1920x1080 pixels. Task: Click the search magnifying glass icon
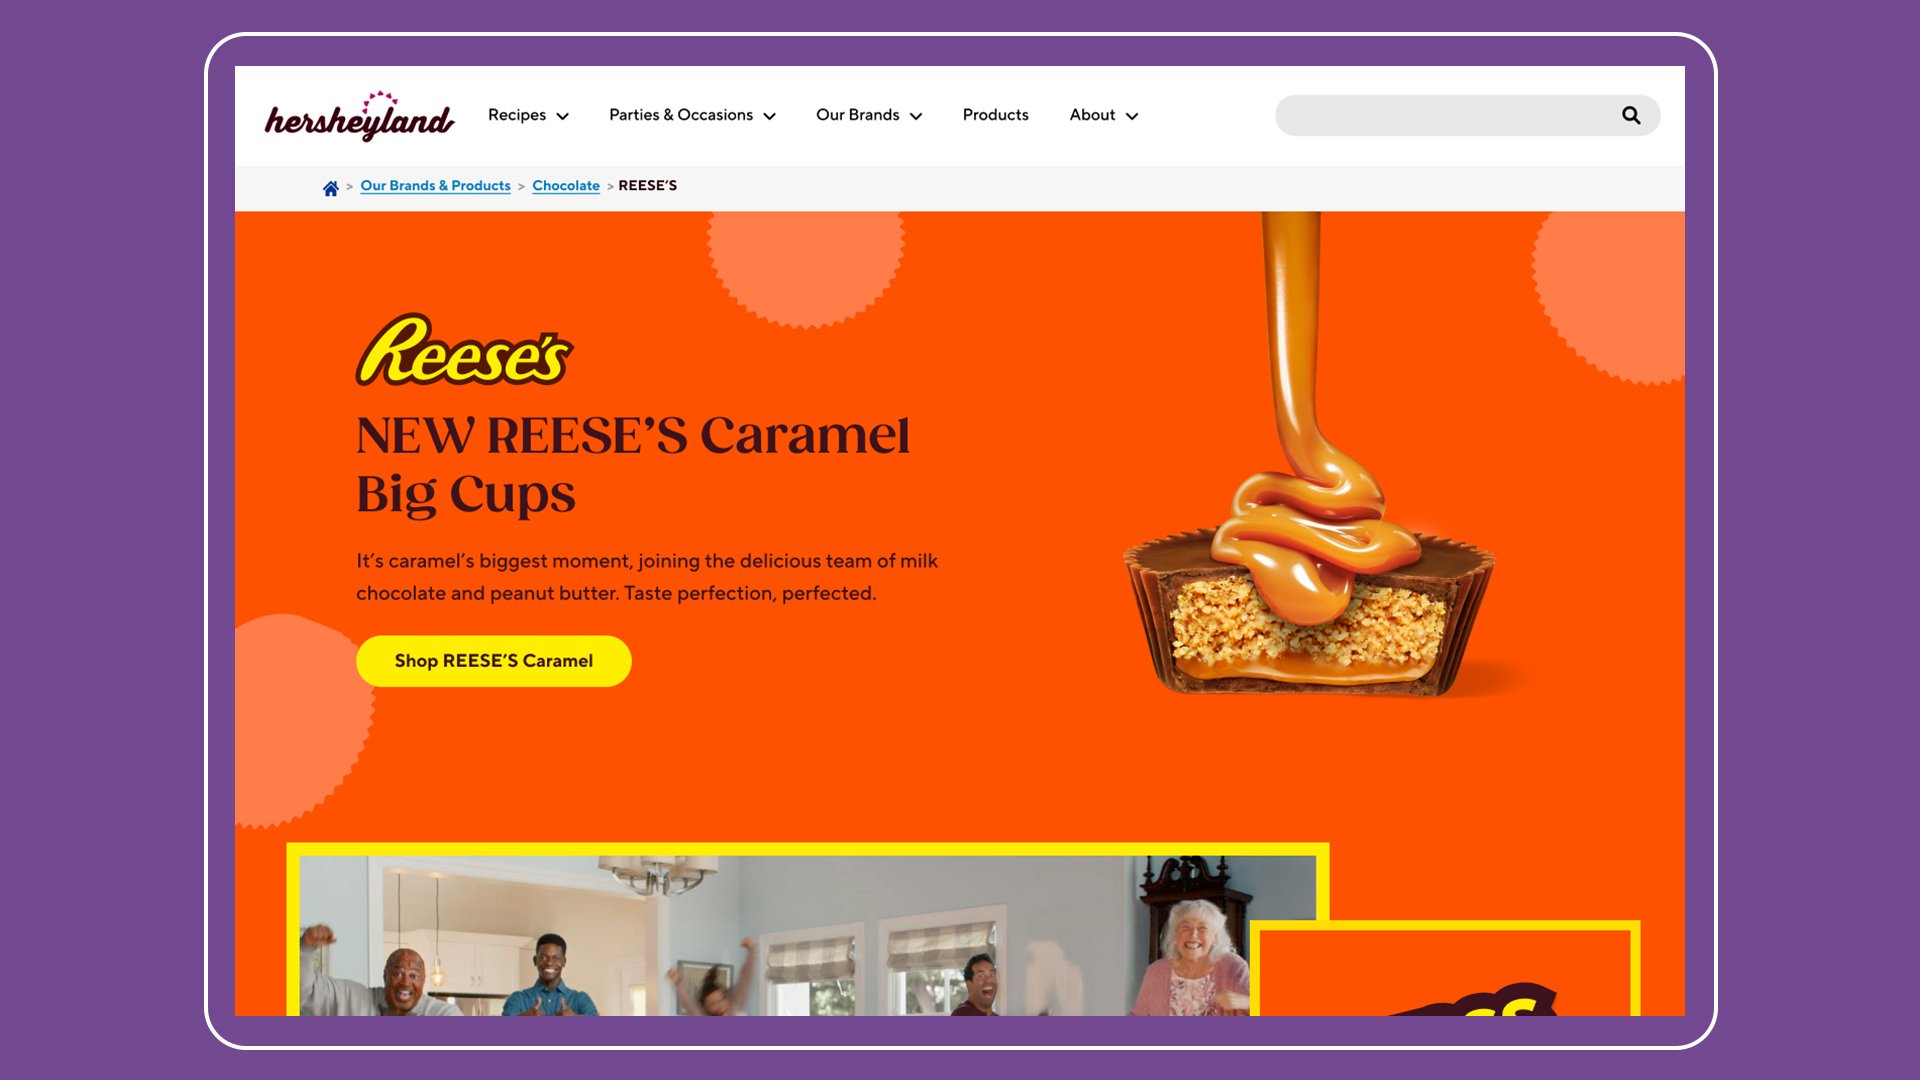1631,116
